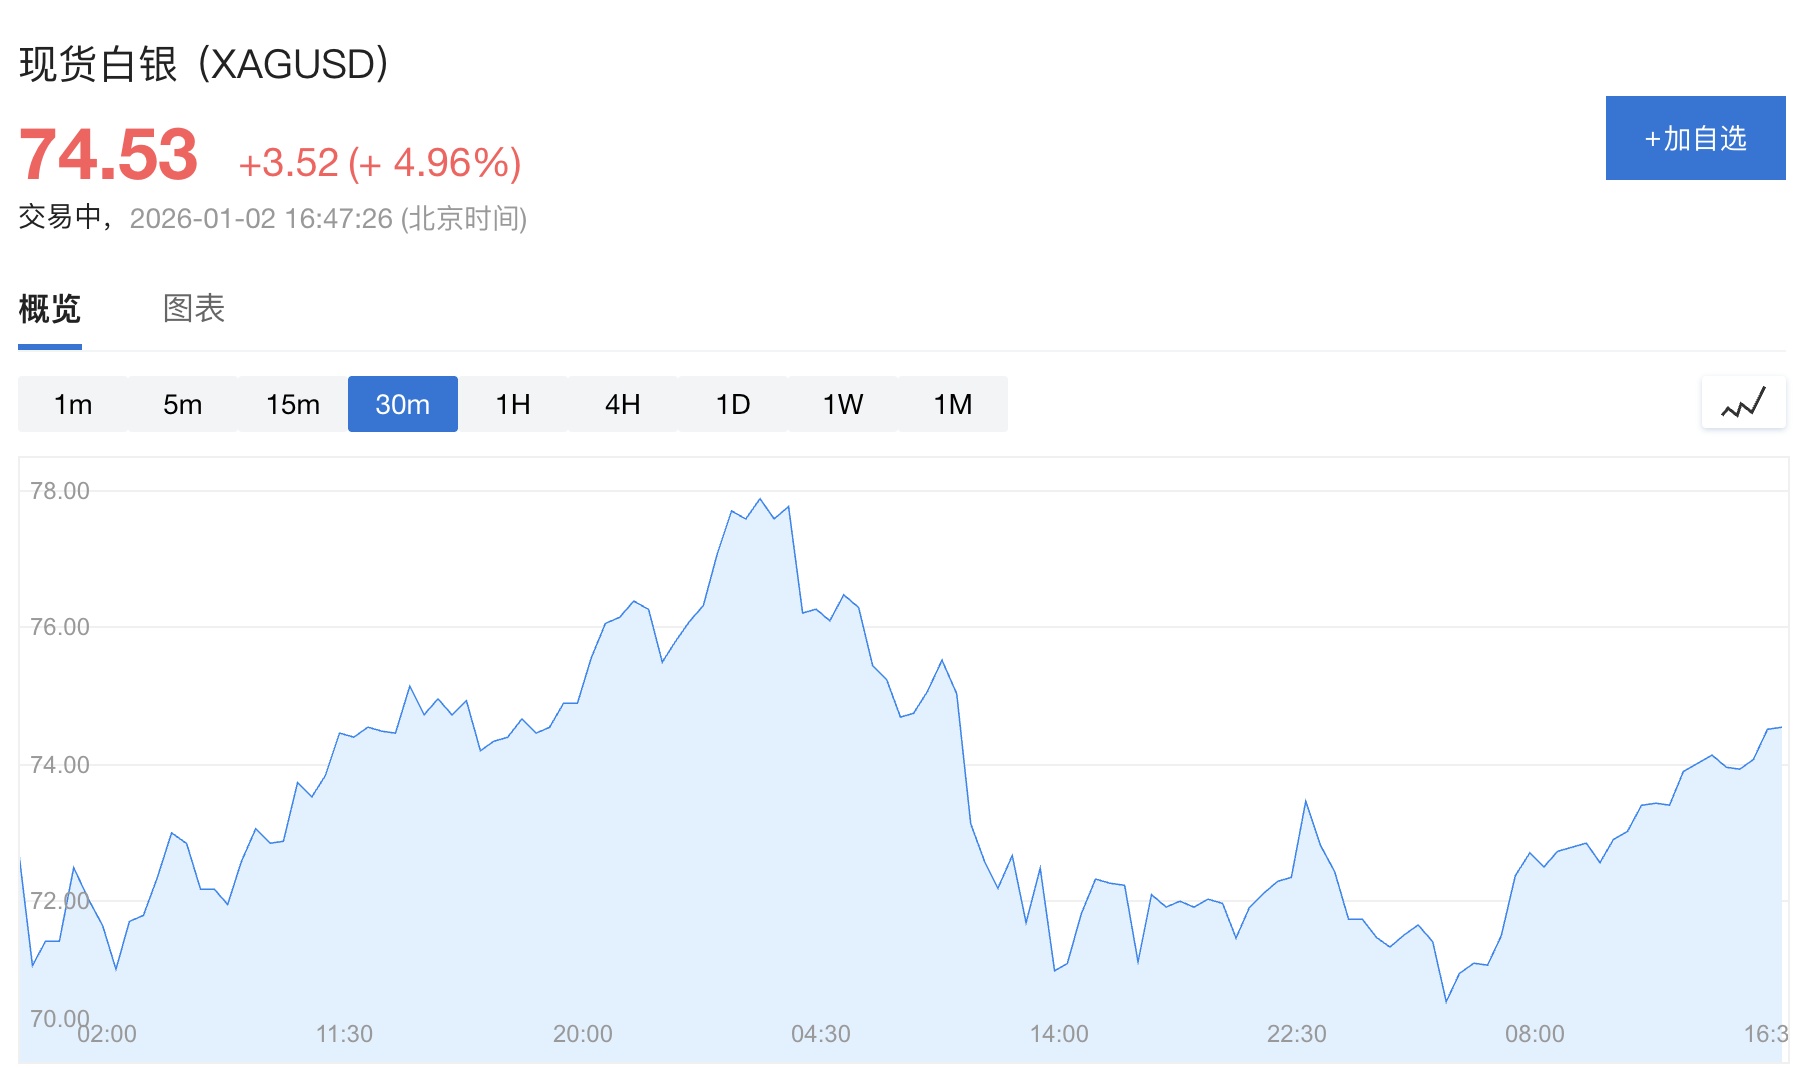1794x1068 pixels.
Task: Switch chart to 1H interval
Action: point(513,404)
